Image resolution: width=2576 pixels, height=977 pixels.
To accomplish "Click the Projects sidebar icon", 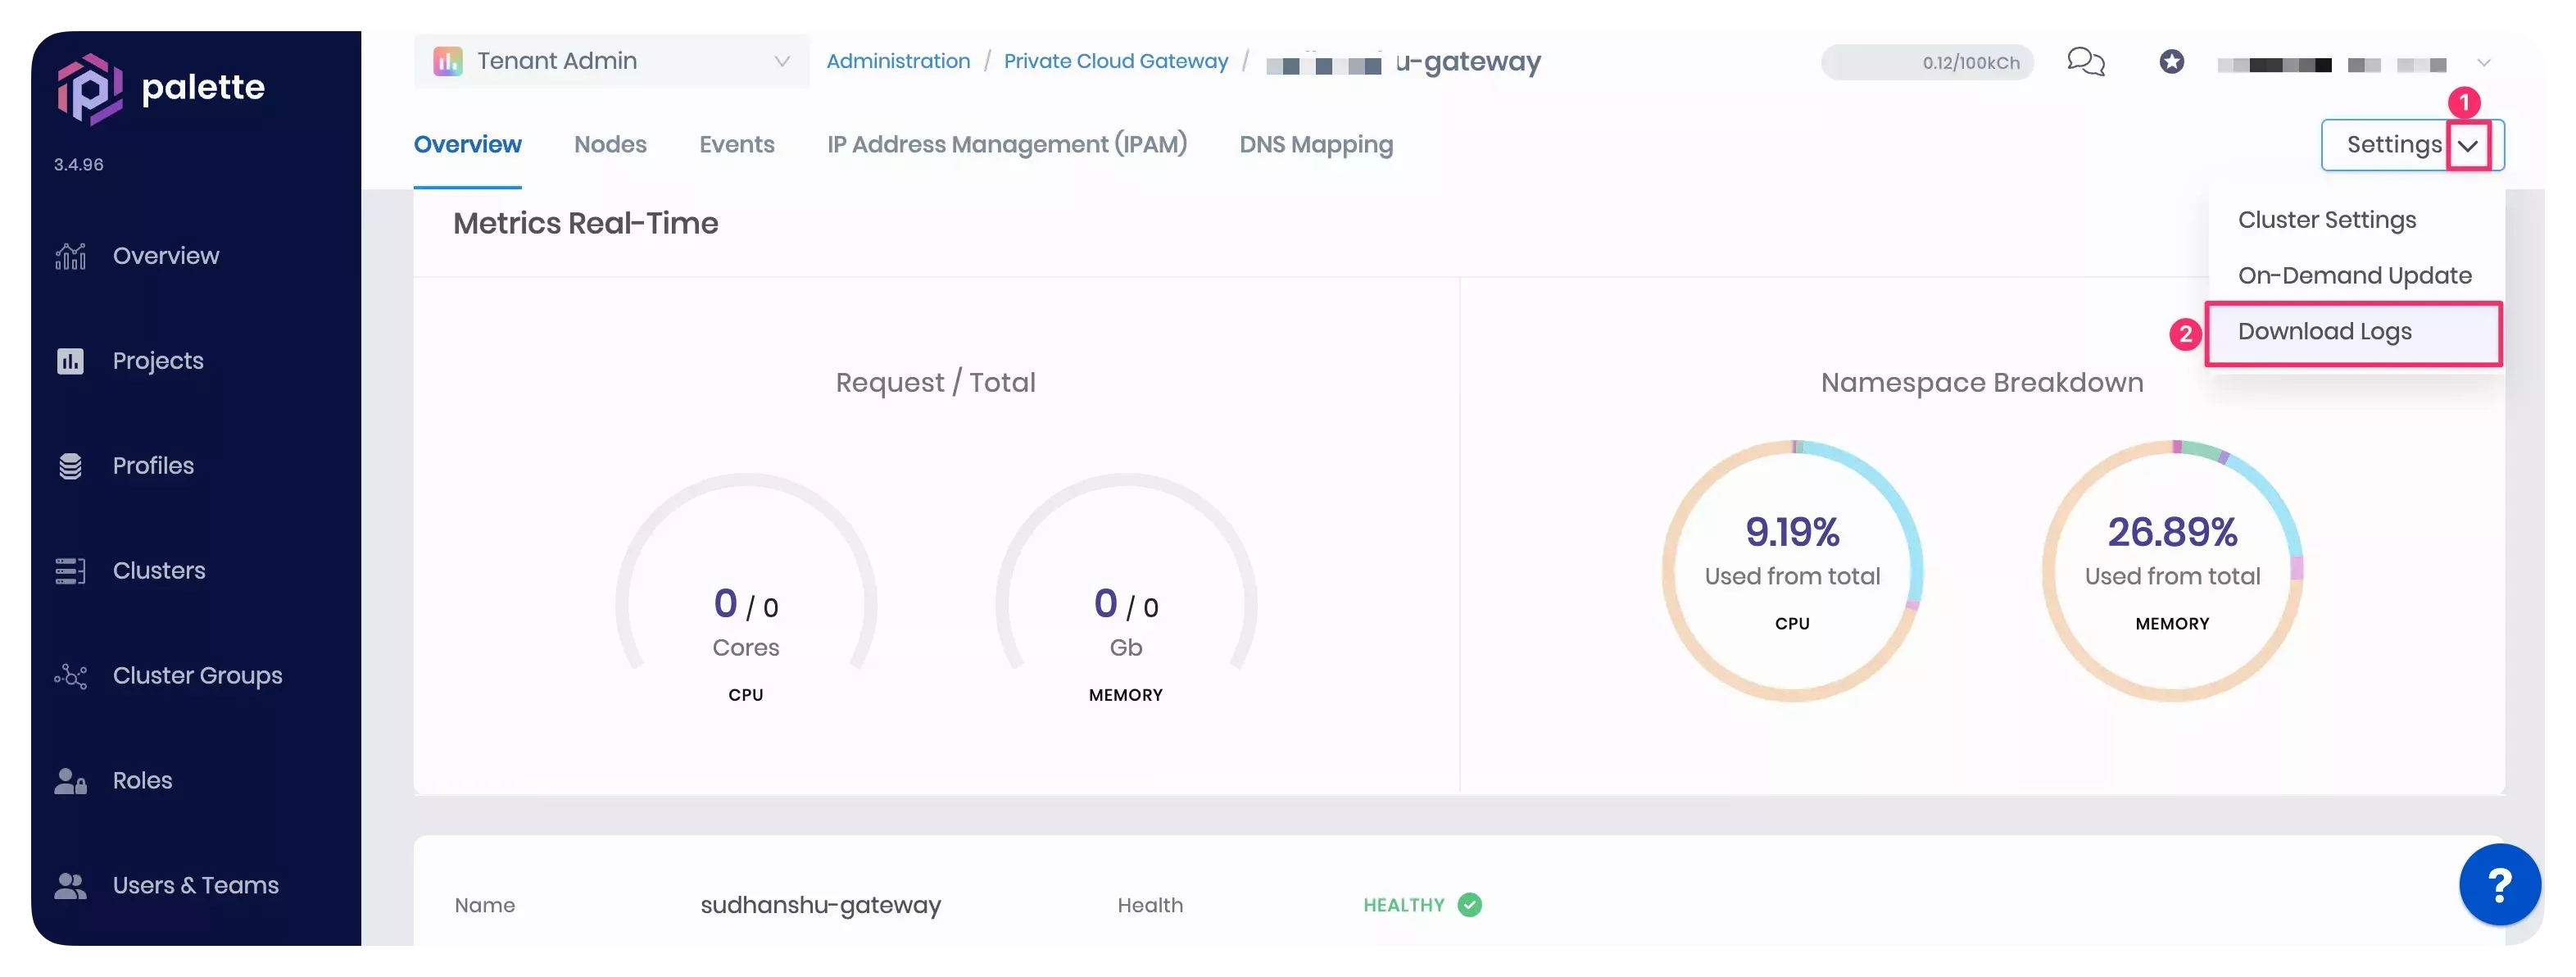I will 70,361.
